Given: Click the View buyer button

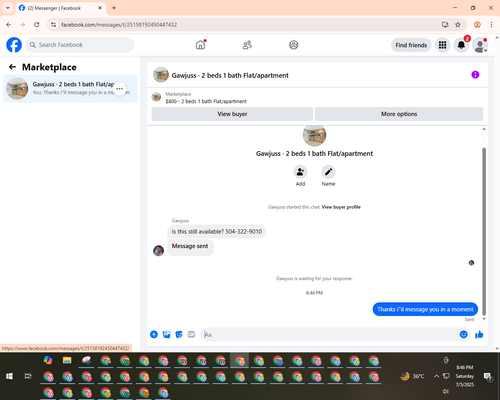Looking at the screenshot, I should coord(232,114).
